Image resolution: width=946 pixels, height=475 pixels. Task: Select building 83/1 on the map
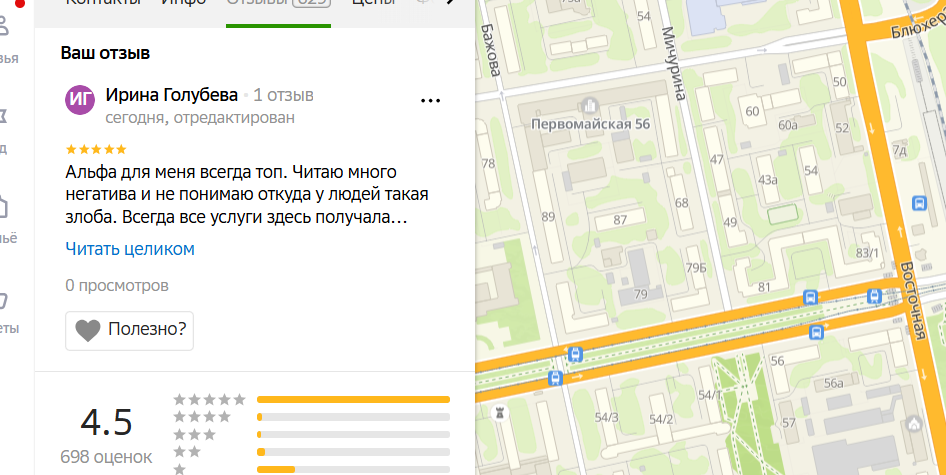[868, 253]
